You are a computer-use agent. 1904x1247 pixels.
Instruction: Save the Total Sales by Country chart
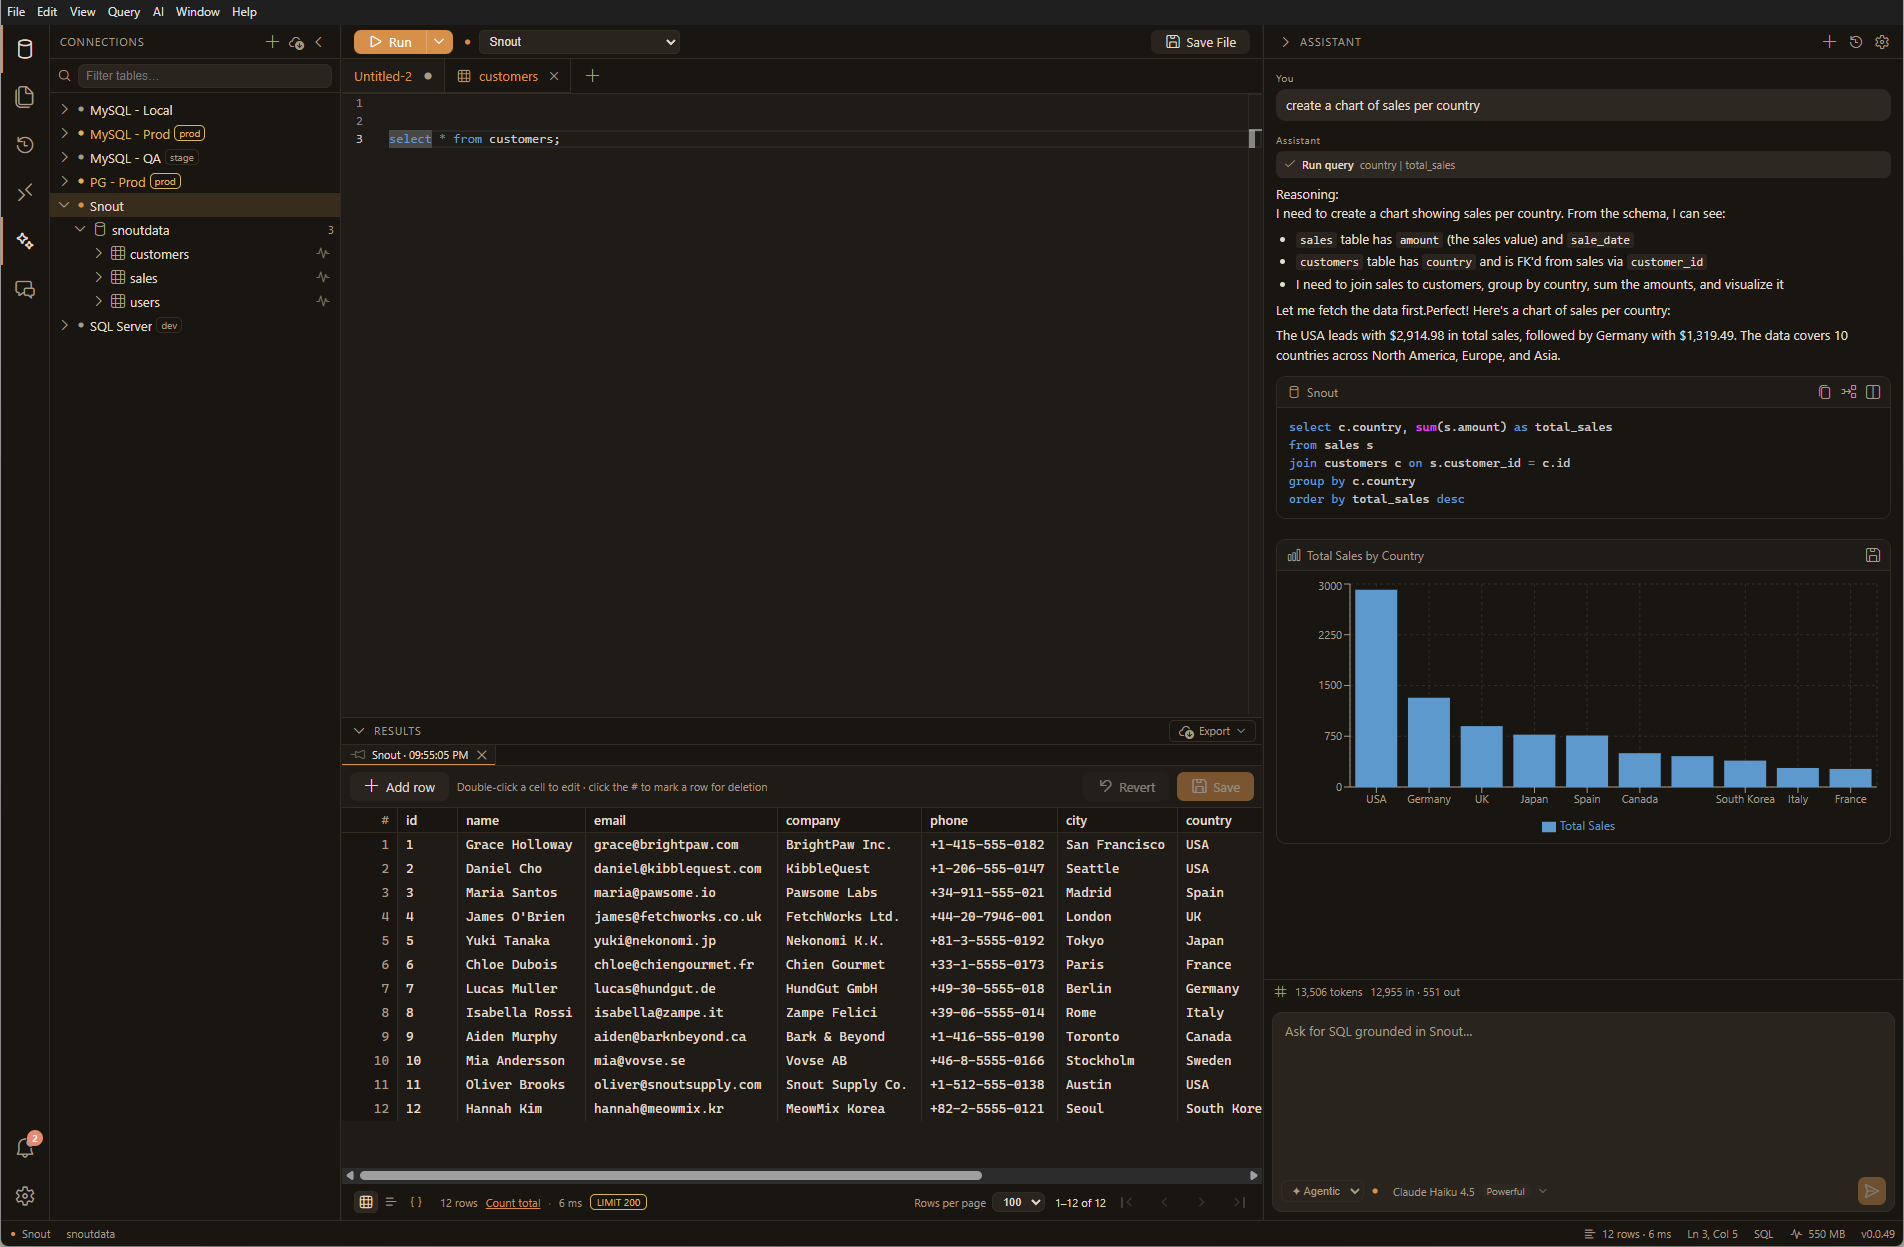point(1873,555)
